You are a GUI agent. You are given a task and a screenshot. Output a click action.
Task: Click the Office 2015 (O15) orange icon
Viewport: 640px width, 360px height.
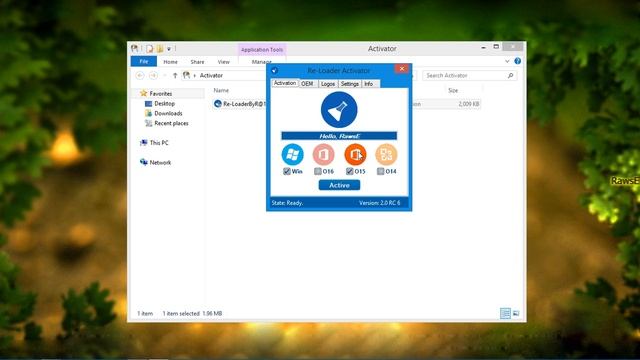pyautogui.click(x=355, y=154)
